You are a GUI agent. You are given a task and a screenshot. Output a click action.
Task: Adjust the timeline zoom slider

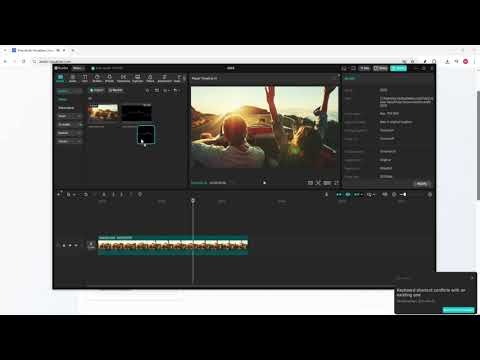pos(403,194)
